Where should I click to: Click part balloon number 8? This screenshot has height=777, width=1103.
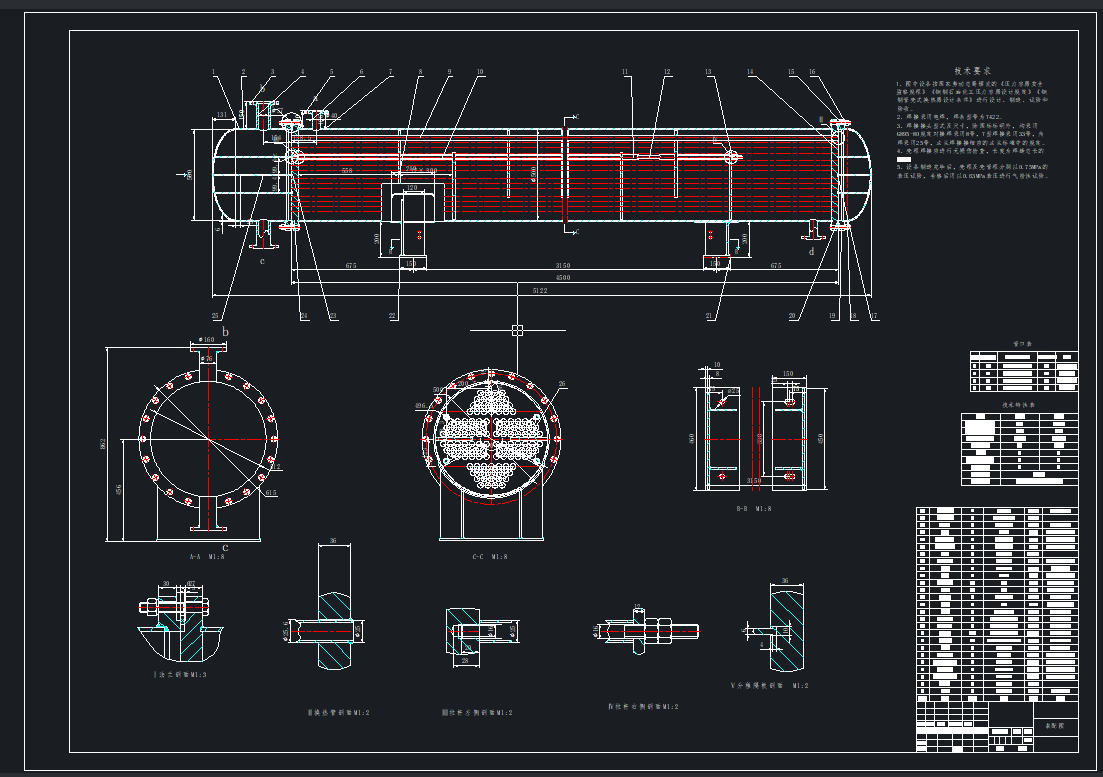[x=421, y=72]
